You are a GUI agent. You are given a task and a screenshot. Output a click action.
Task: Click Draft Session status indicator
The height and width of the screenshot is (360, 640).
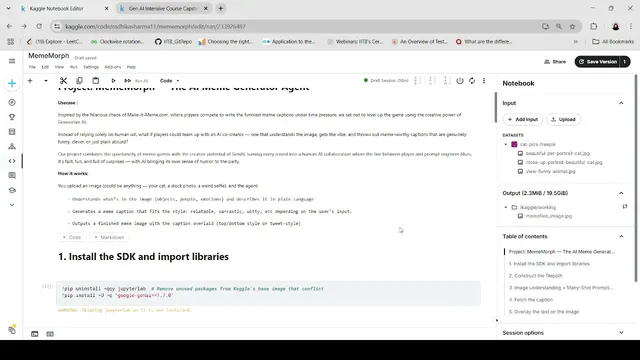[386, 80]
